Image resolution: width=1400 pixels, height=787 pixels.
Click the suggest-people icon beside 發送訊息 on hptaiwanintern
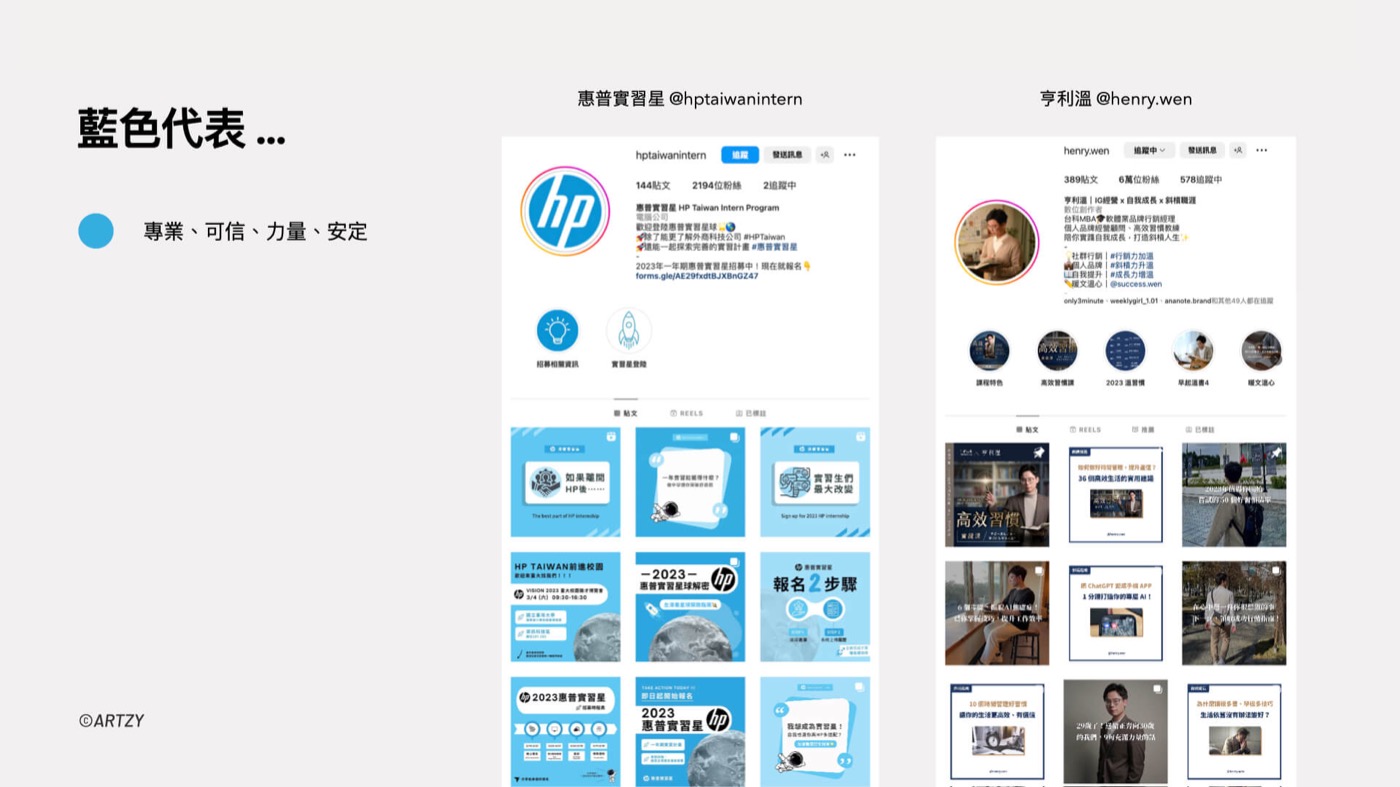coord(825,155)
